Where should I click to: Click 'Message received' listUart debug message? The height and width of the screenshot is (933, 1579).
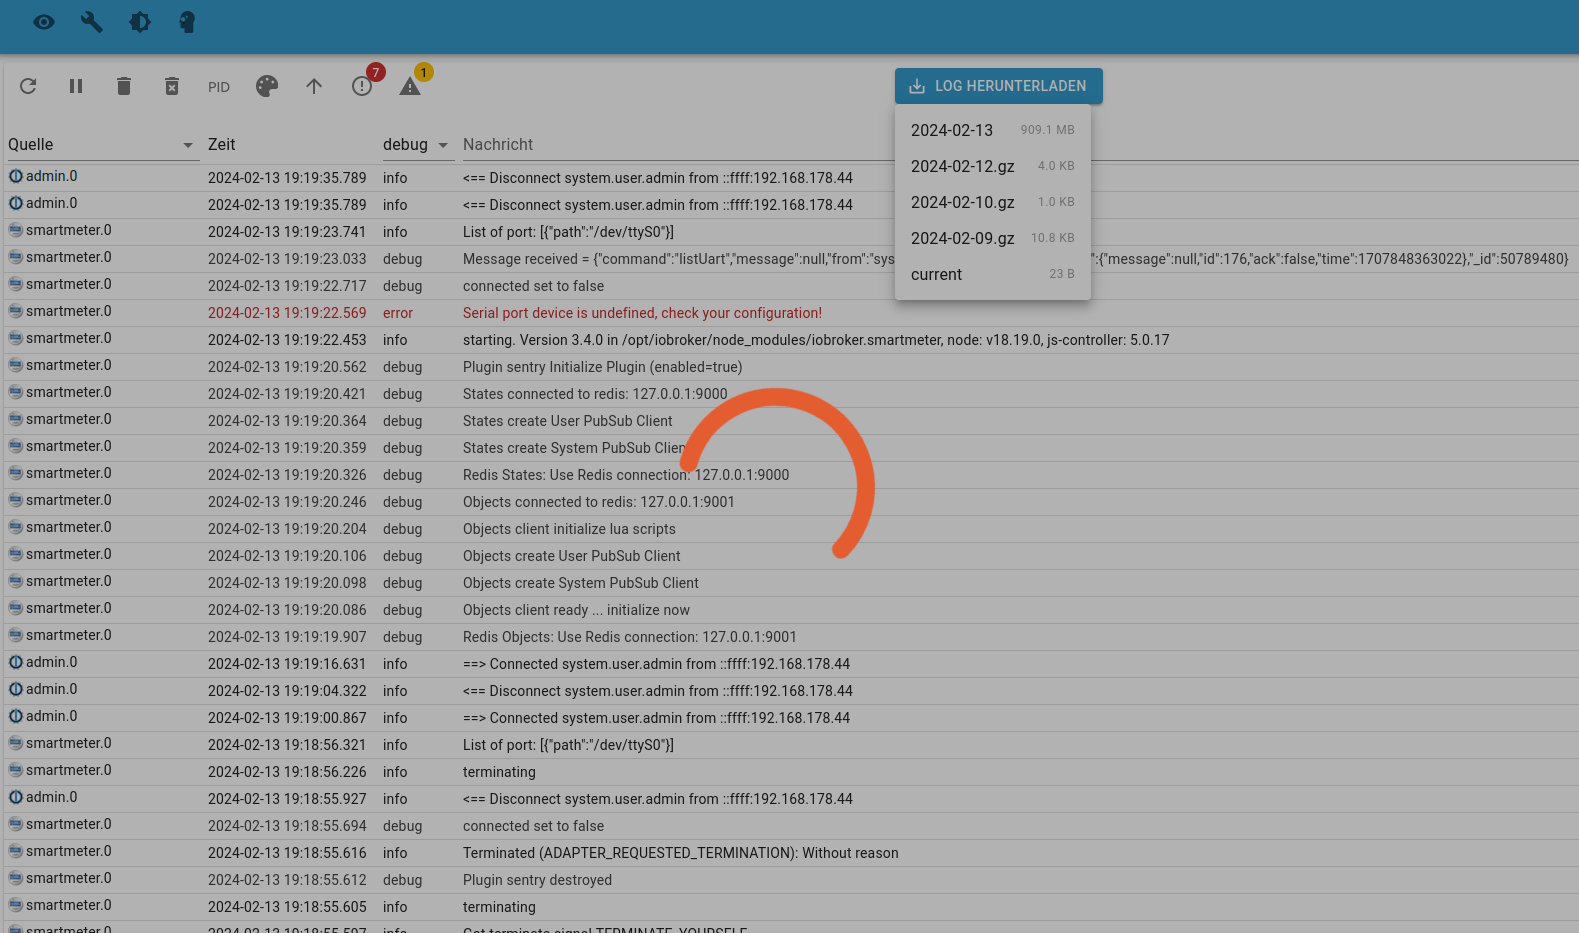(1015, 259)
